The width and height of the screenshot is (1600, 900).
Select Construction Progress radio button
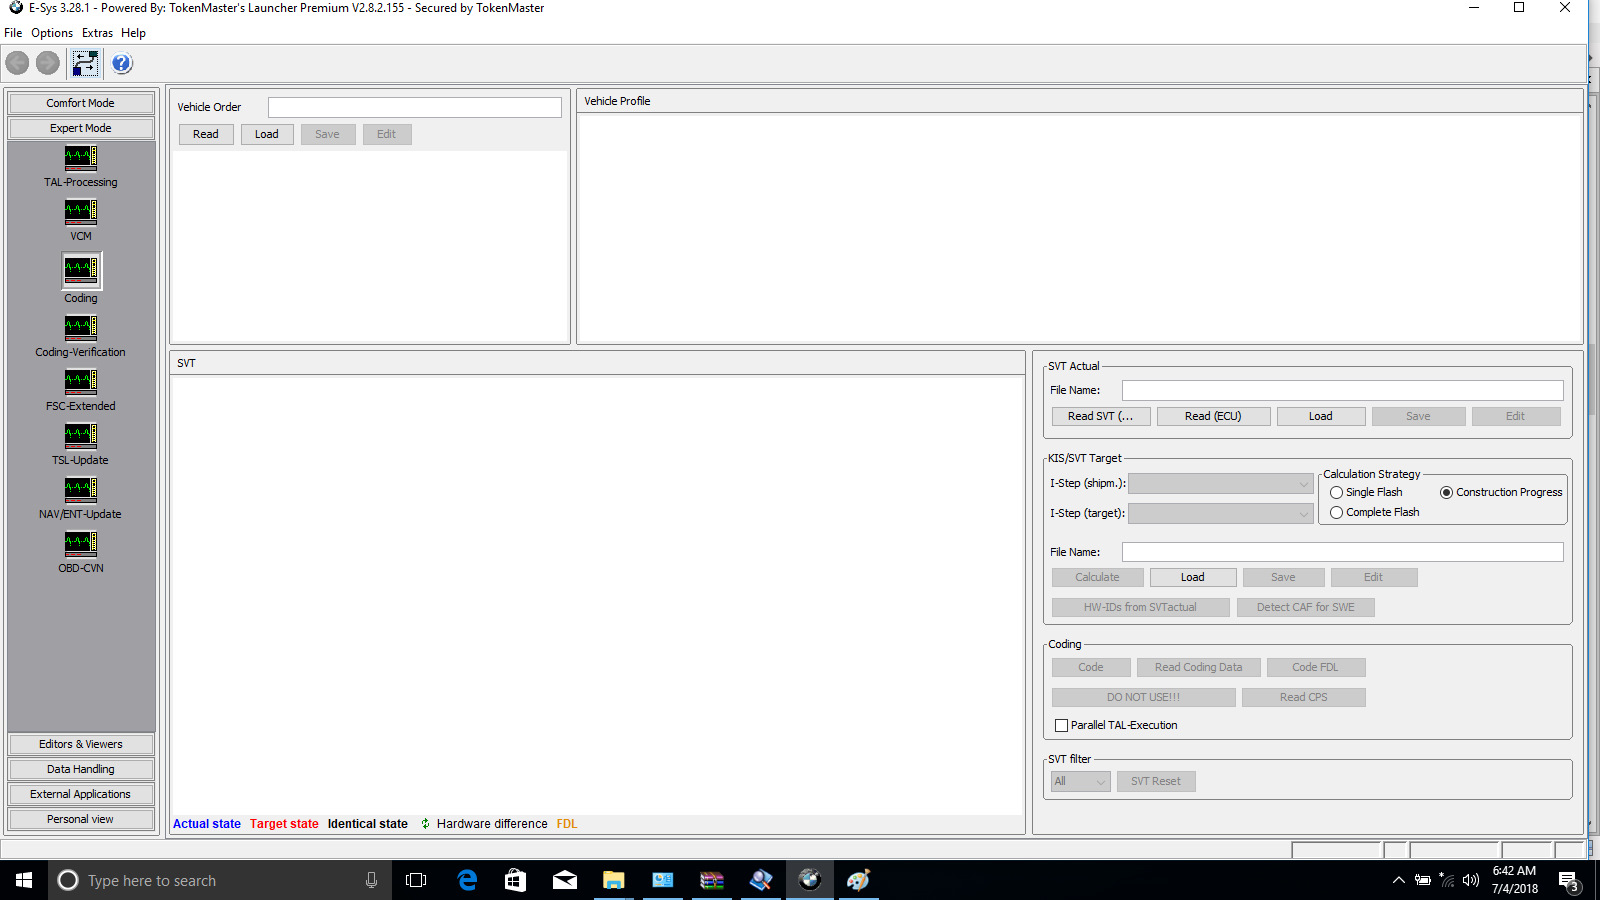[1446, 493]
